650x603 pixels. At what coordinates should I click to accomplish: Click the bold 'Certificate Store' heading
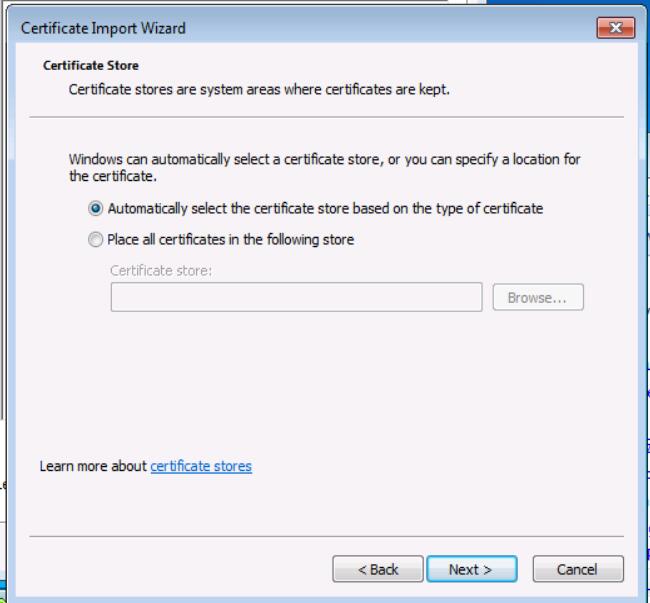(91, 67)
